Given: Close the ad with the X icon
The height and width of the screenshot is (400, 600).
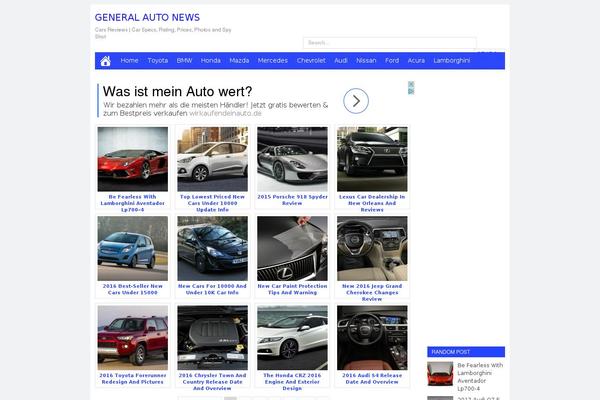Looking at the screenshot, I should coord(411,84).
